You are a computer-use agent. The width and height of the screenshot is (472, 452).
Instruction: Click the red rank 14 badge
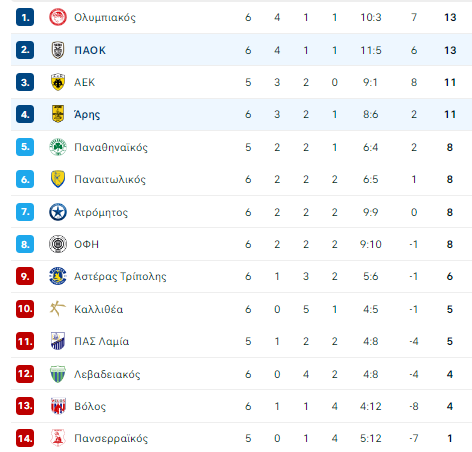tap(25, 438)
